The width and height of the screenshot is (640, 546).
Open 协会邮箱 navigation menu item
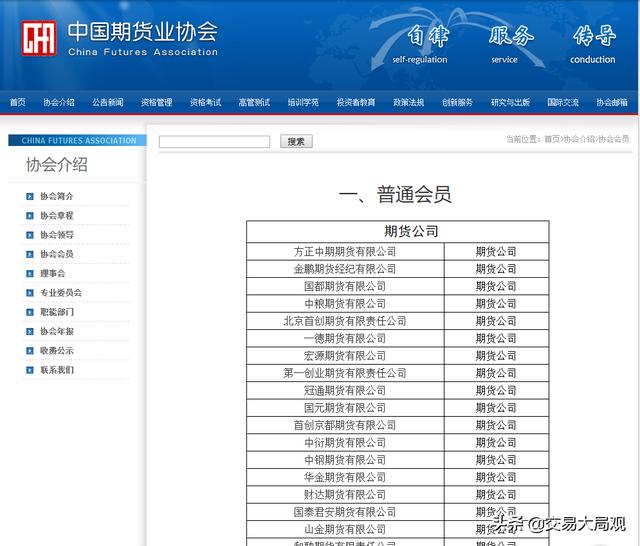[x=612, y=102]
